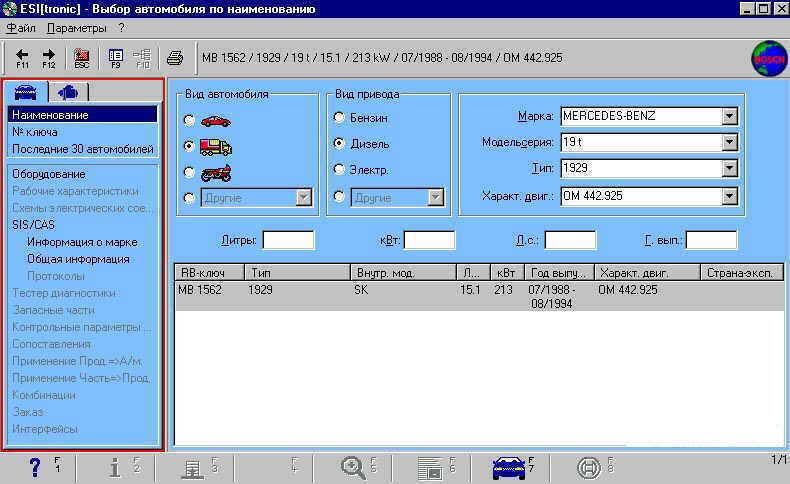Select the Бензин drive type option

(x=339, y=117)
